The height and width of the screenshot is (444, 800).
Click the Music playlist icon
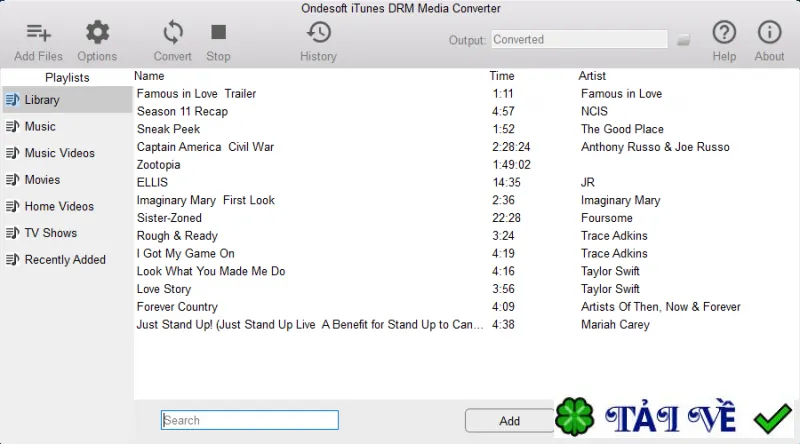[12, 126]
